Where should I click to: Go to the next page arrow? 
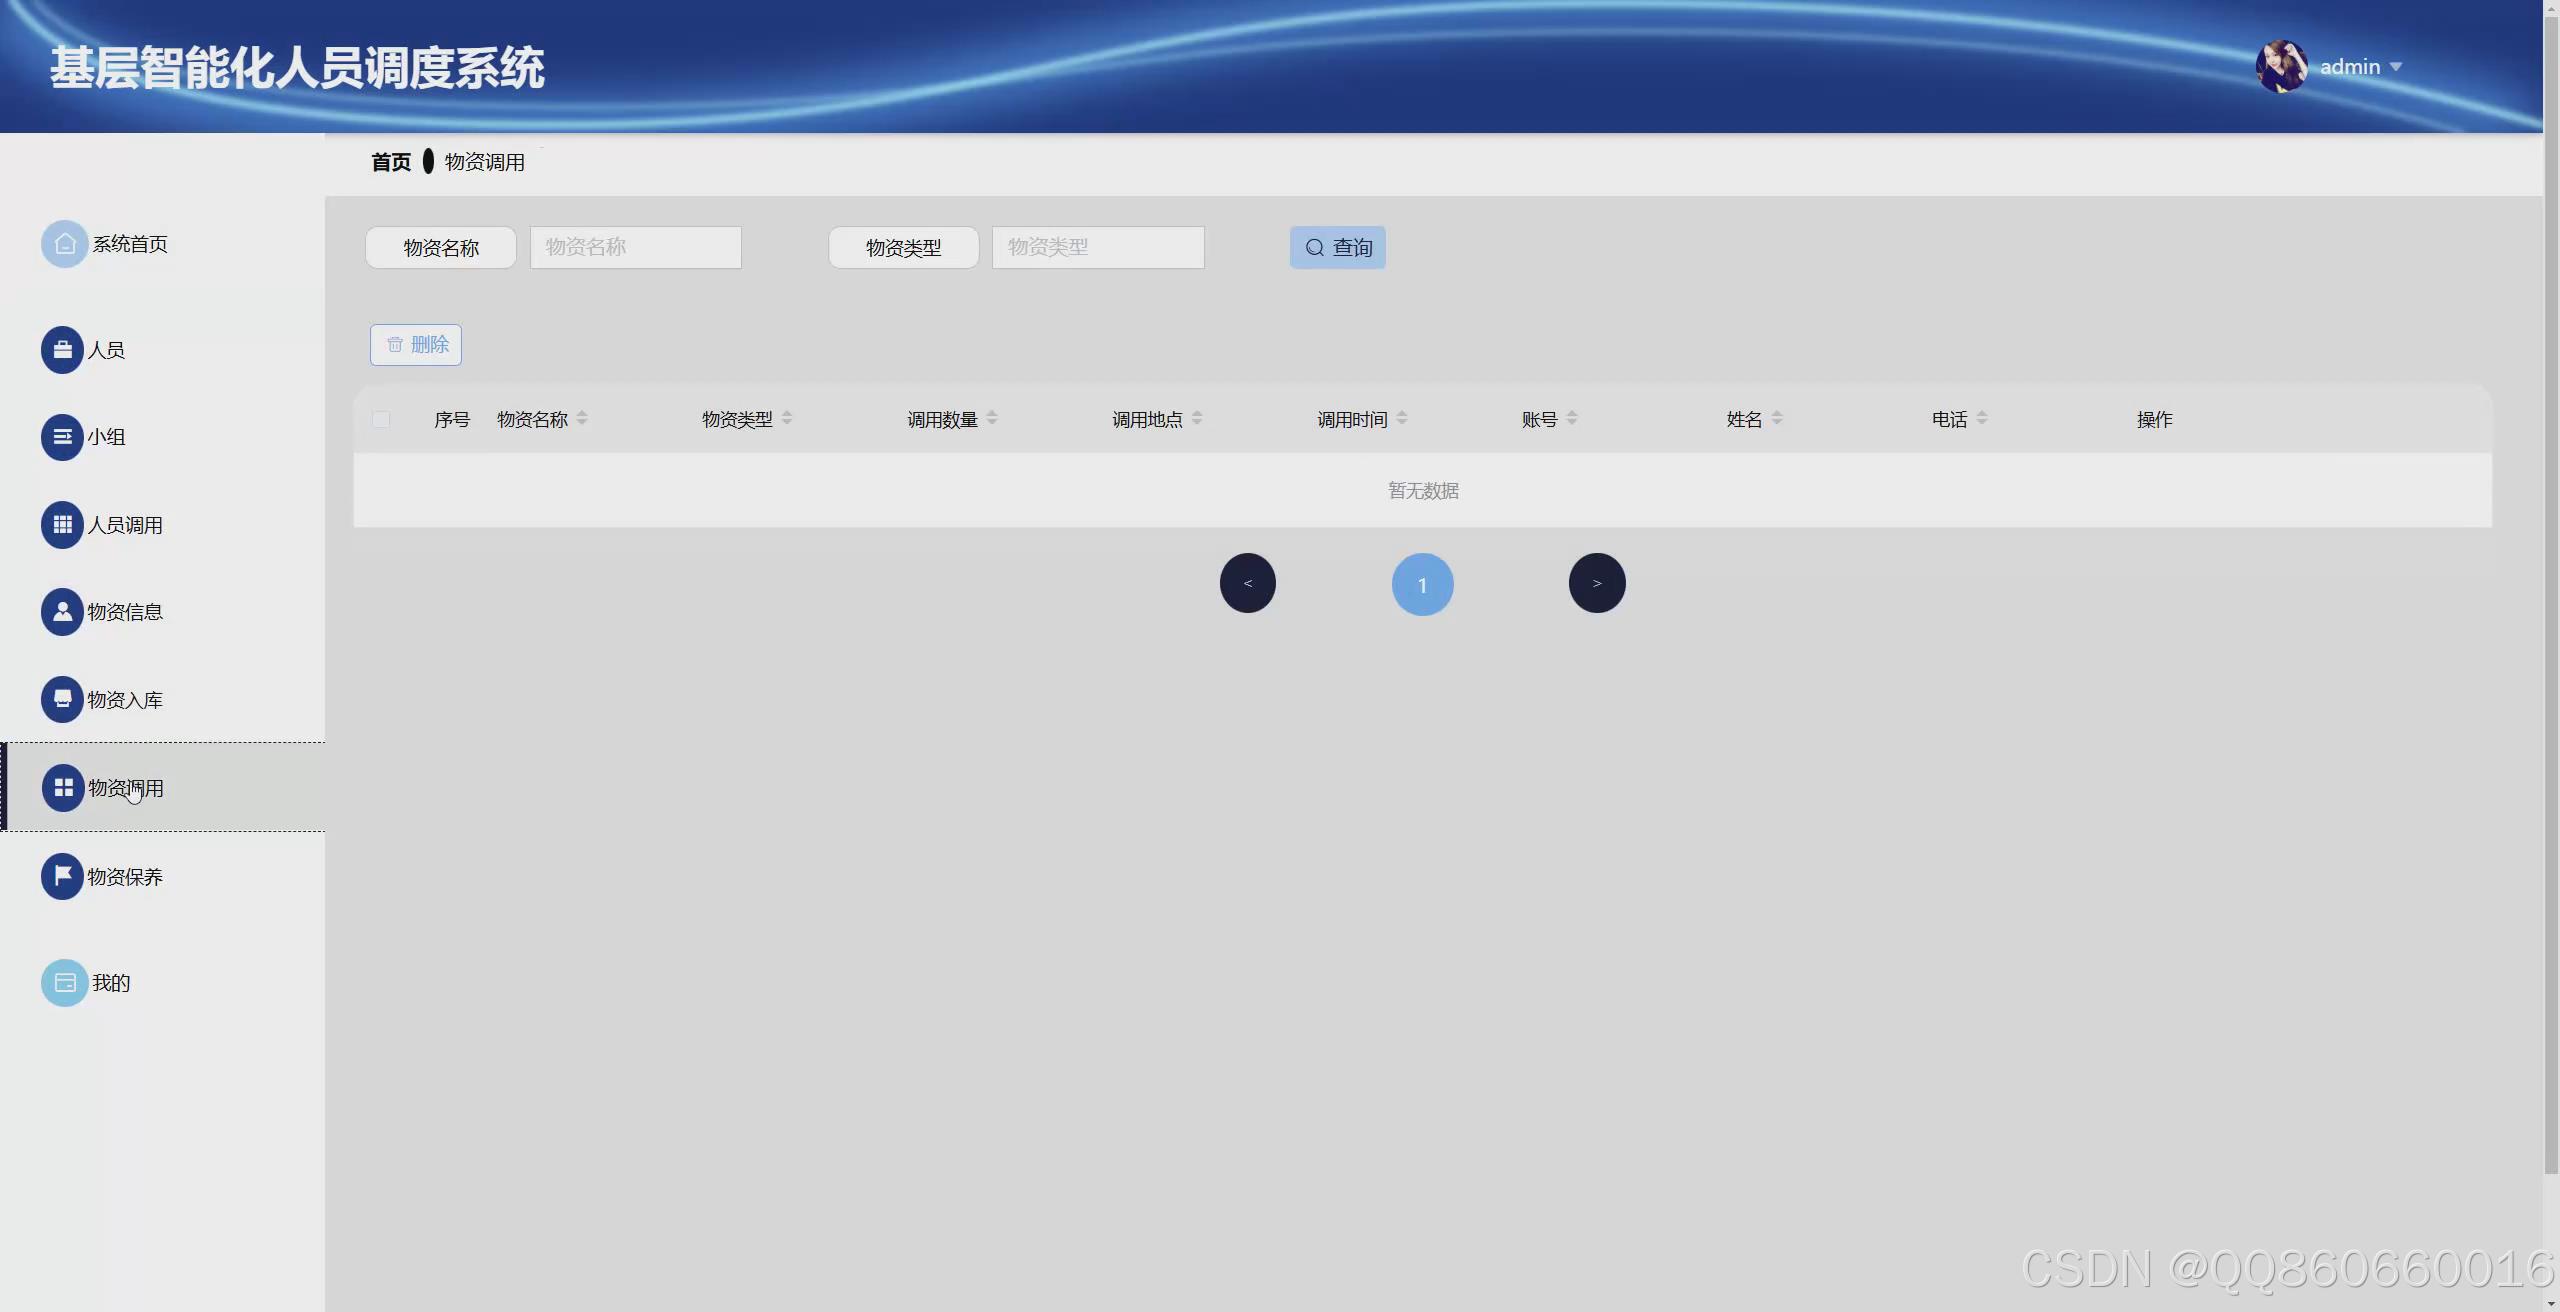coord(1597,583)
